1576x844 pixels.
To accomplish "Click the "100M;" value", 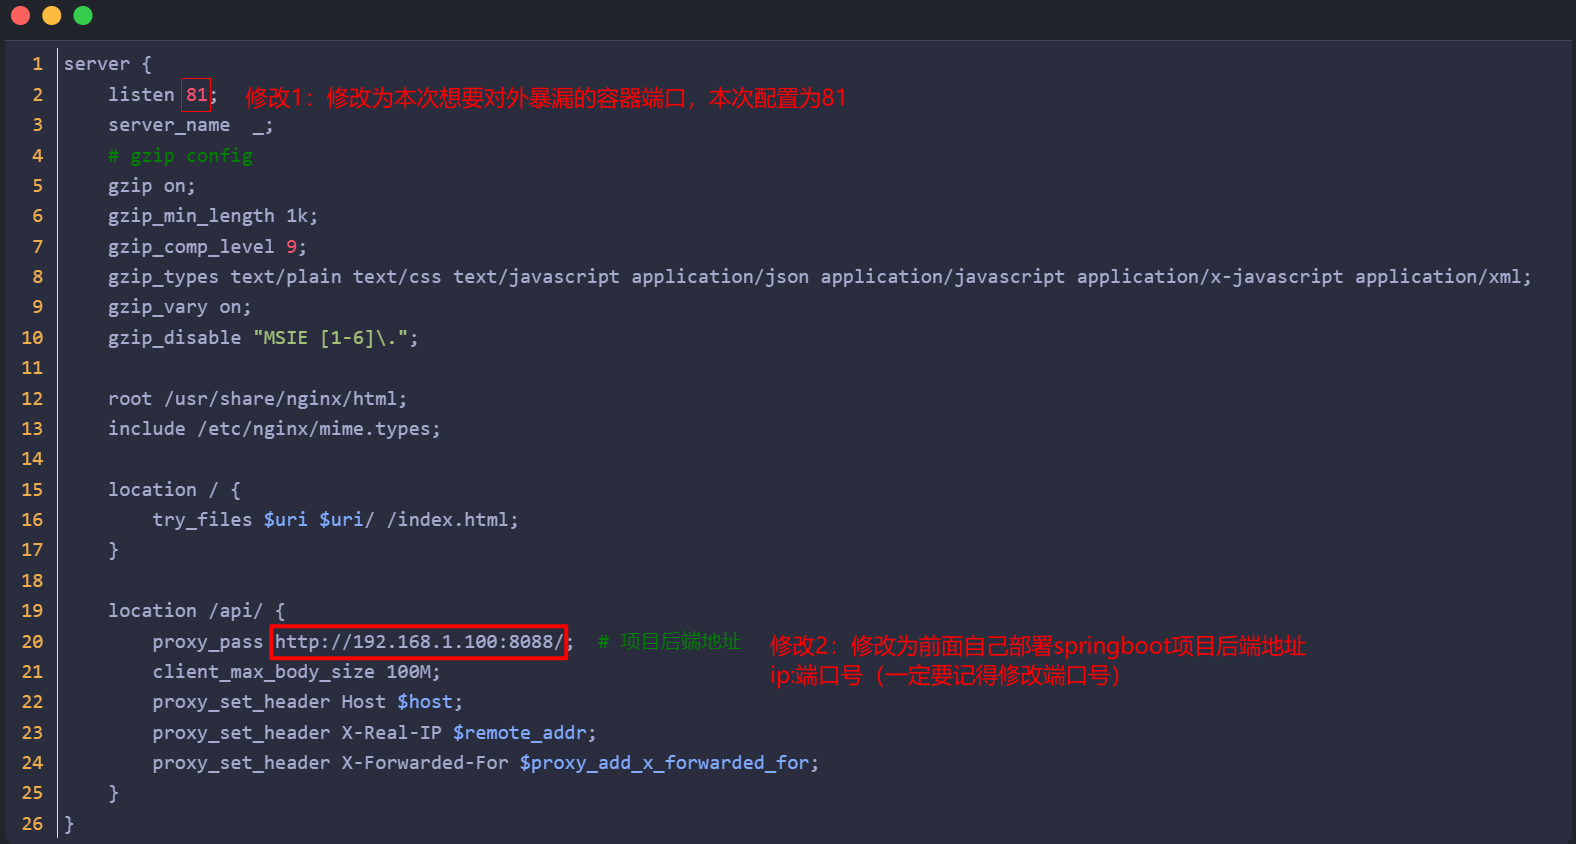I will tap(414, 672).
